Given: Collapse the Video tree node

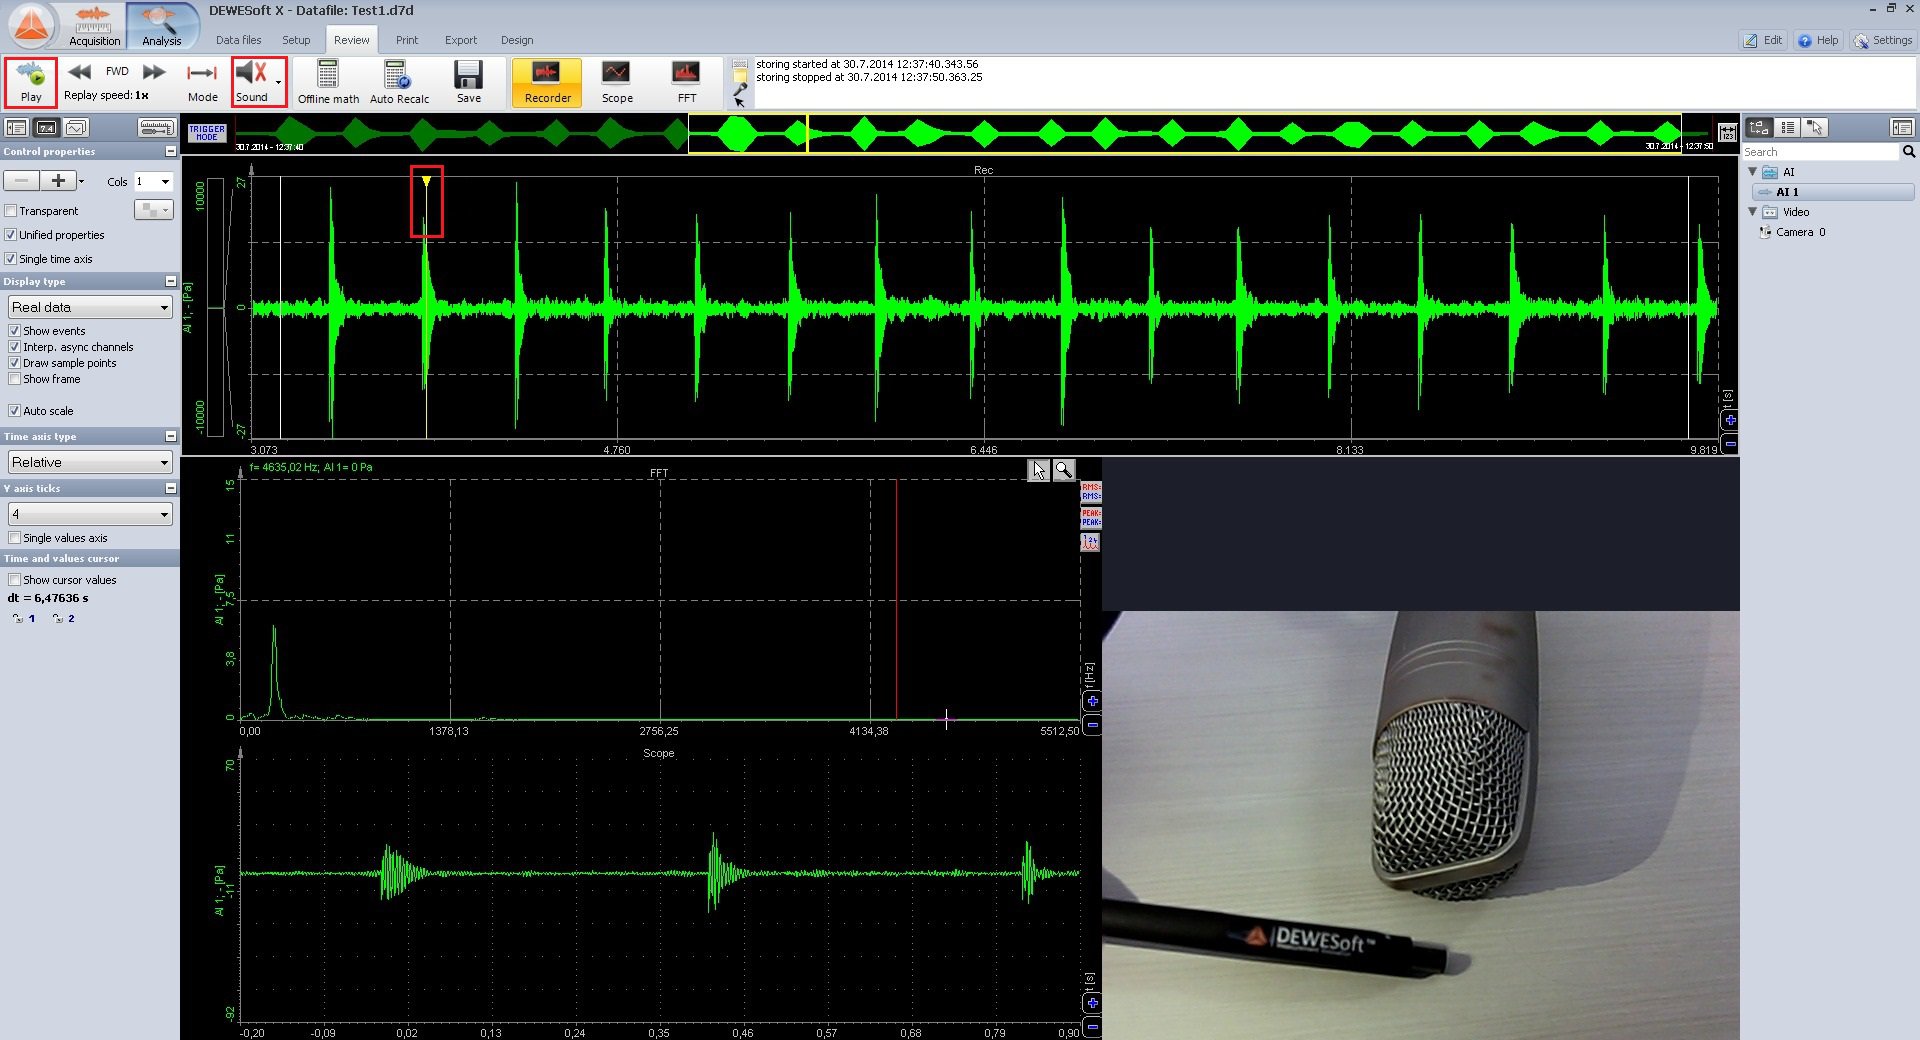Looking at the screenshot, I should click(x=1752, y=212).
